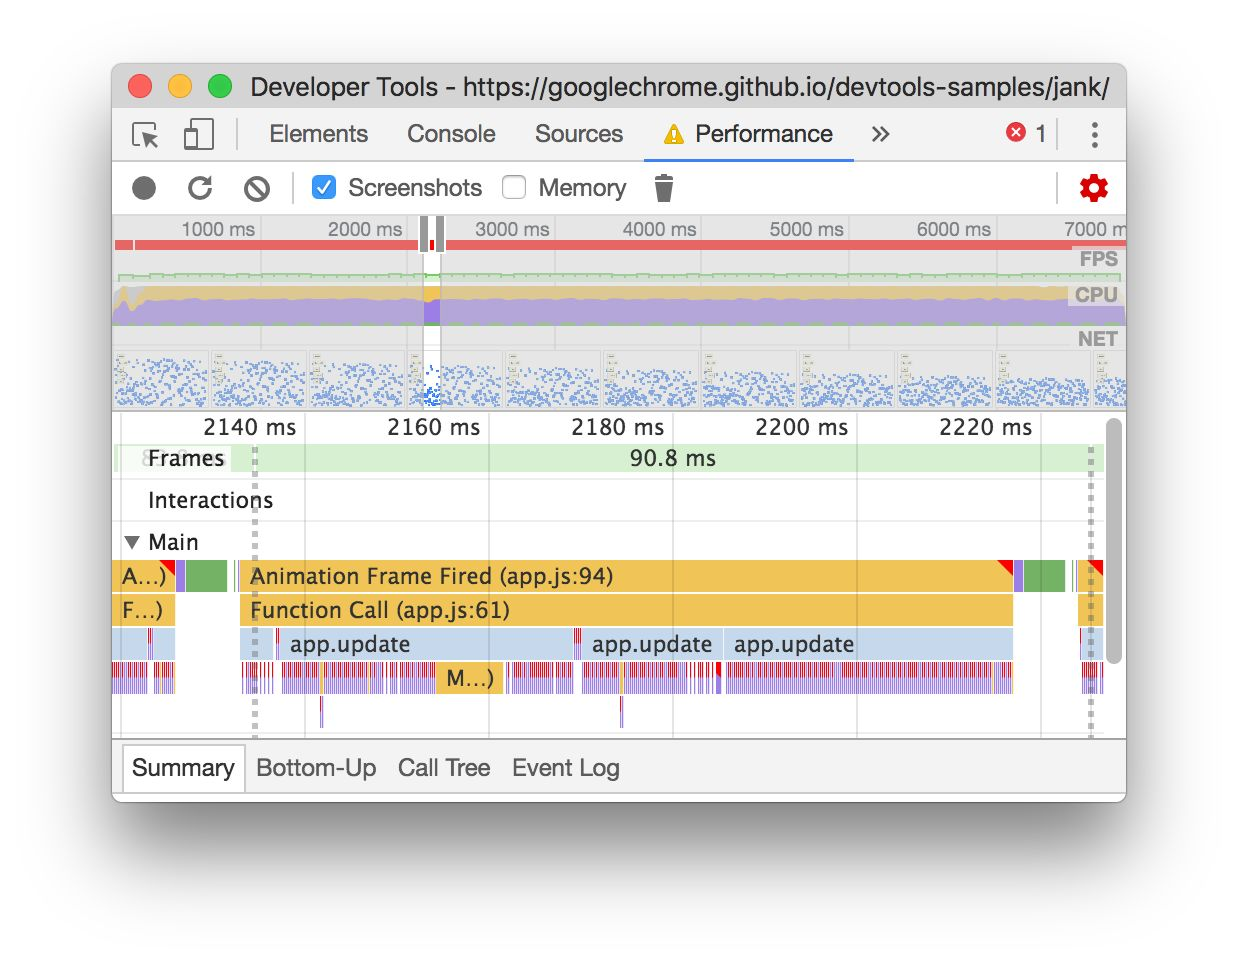
Task: Open the Console tab
Action: (x=451, y=134)
